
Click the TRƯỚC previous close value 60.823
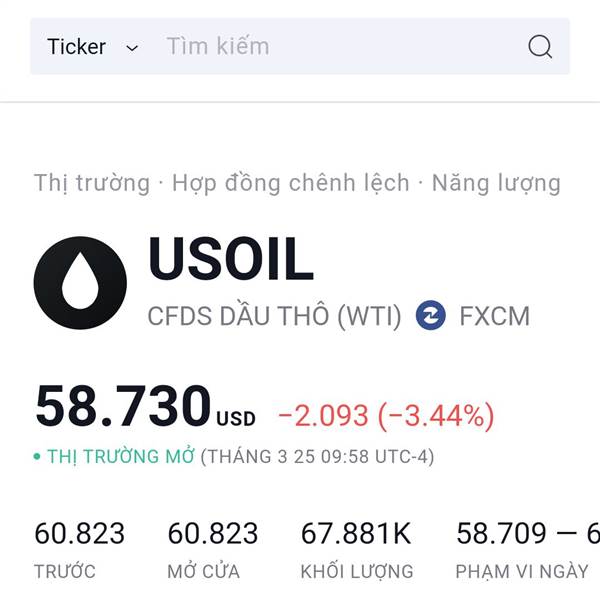coord(80,533)
